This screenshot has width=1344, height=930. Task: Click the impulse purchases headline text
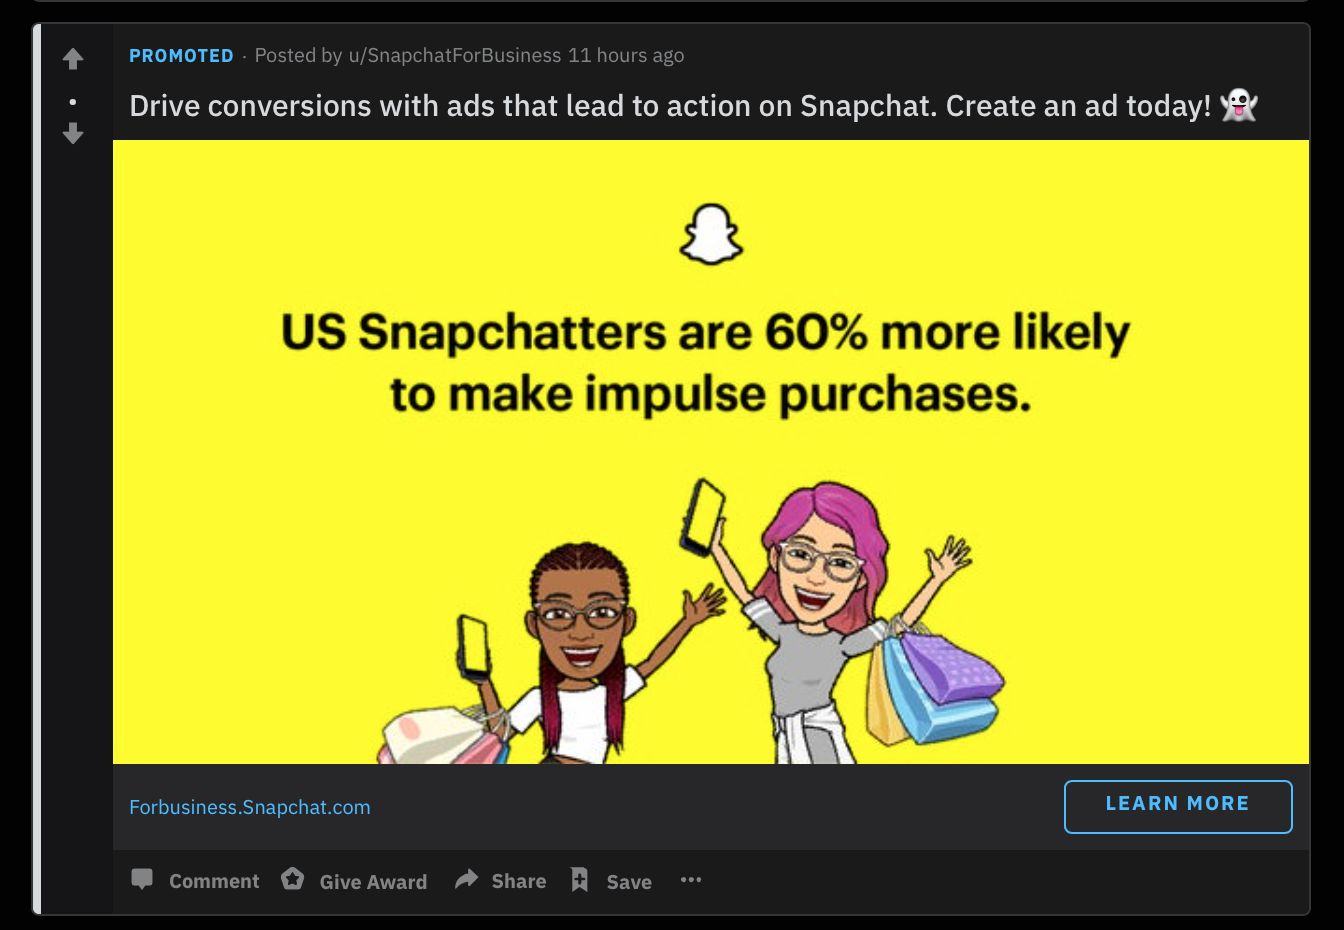(x=708, y=363)
